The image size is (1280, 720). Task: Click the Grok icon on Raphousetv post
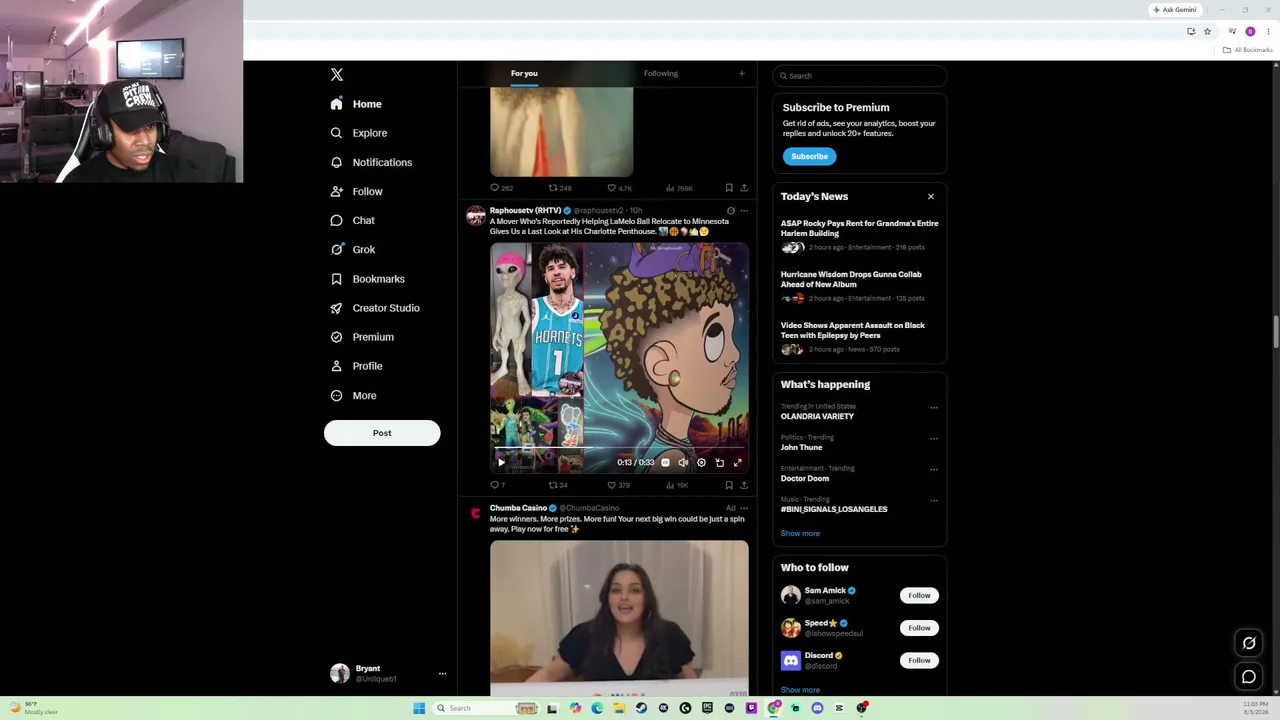pyautogui.click(x=731, y=211)
